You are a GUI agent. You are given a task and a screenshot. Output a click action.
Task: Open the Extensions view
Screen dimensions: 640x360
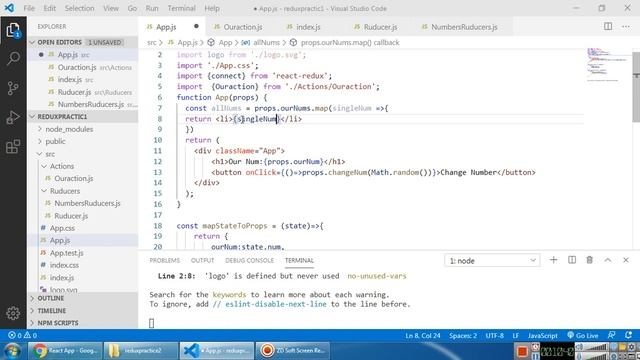(13, 147)
